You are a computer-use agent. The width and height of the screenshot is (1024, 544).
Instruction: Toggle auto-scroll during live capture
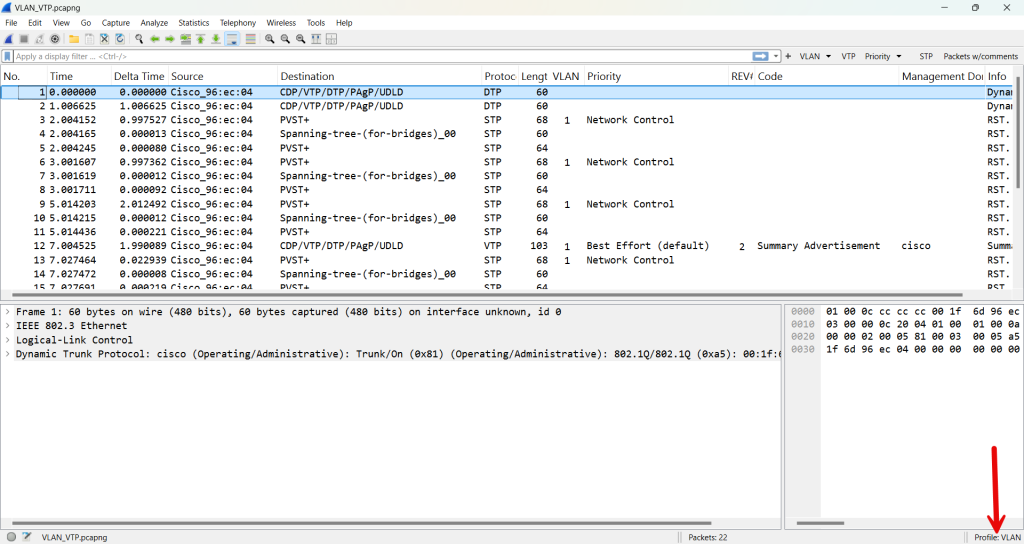232,39
